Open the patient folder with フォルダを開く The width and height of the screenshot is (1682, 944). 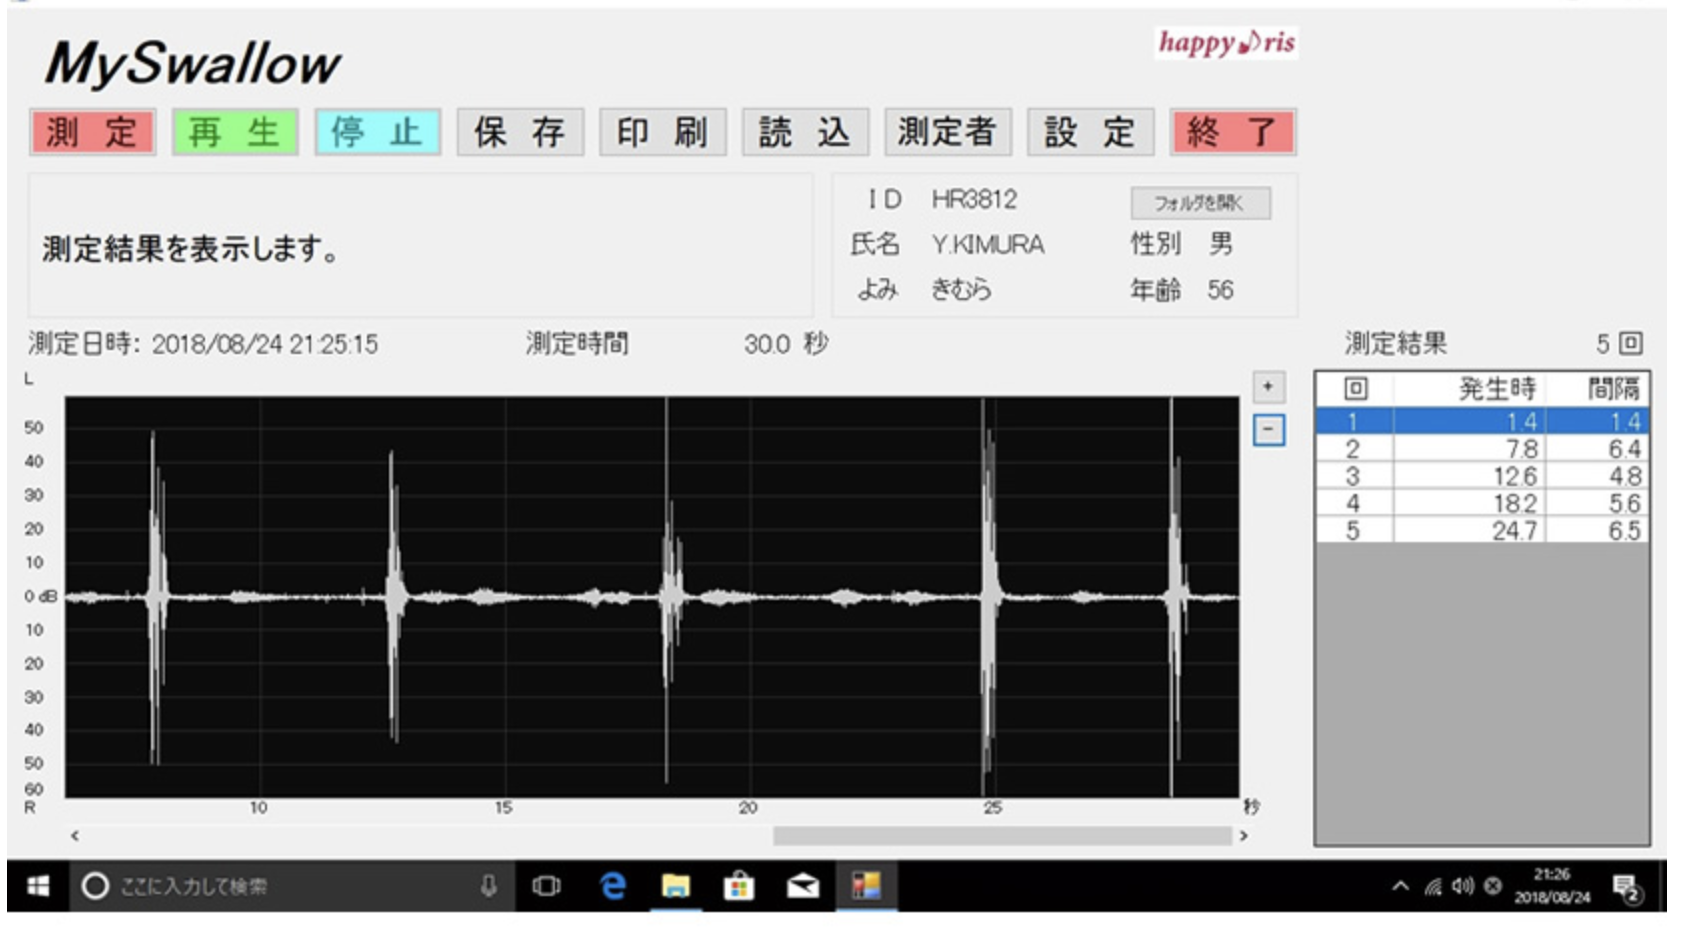pos(1200,203)
